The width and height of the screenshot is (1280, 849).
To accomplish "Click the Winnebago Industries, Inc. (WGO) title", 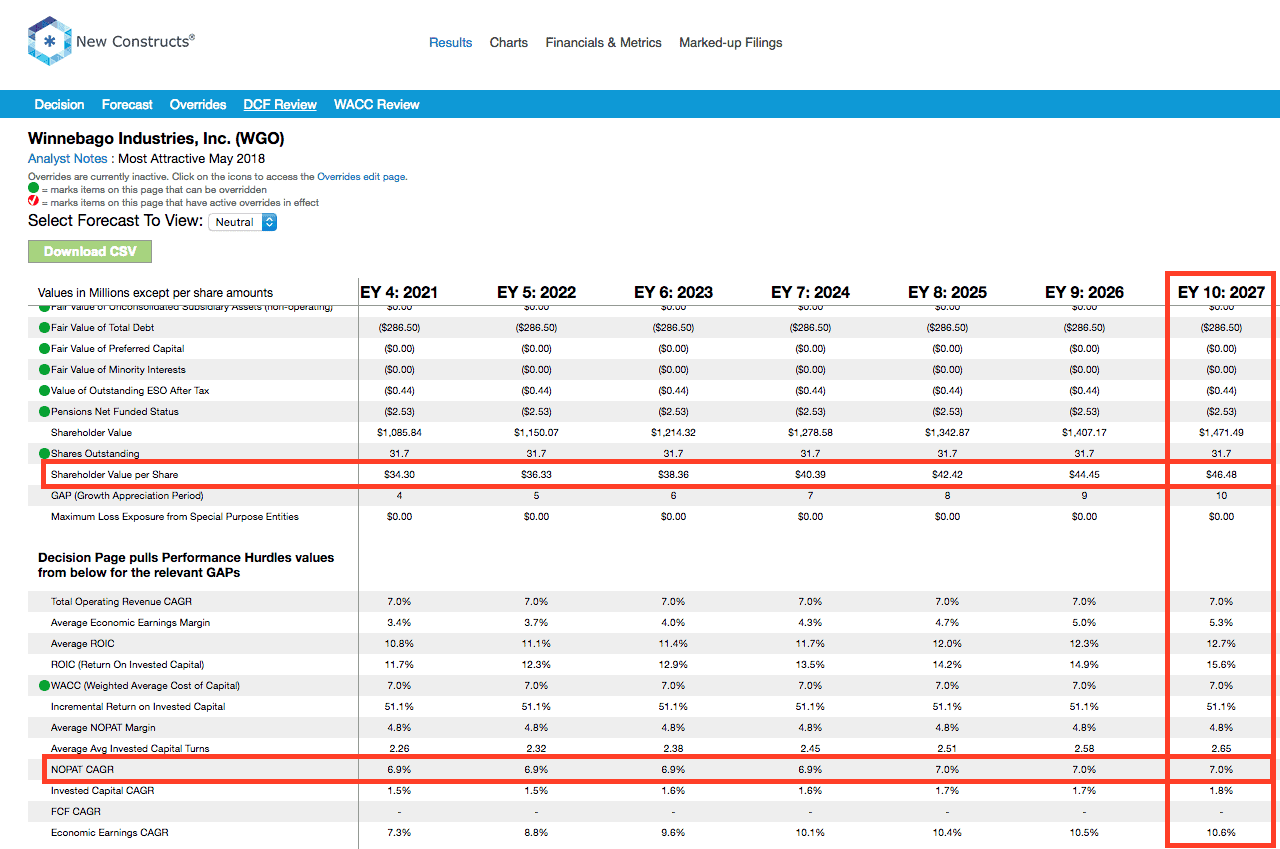I will click(156, 139).
